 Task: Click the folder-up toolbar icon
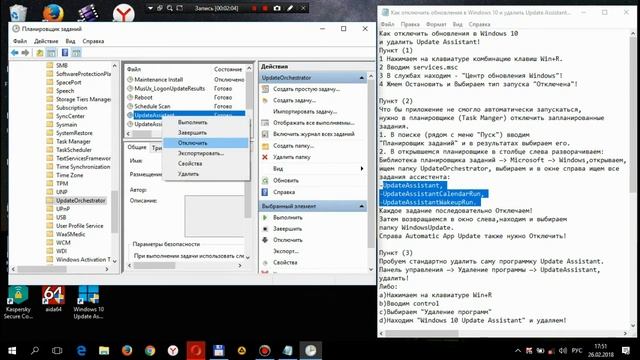(40, 53)
